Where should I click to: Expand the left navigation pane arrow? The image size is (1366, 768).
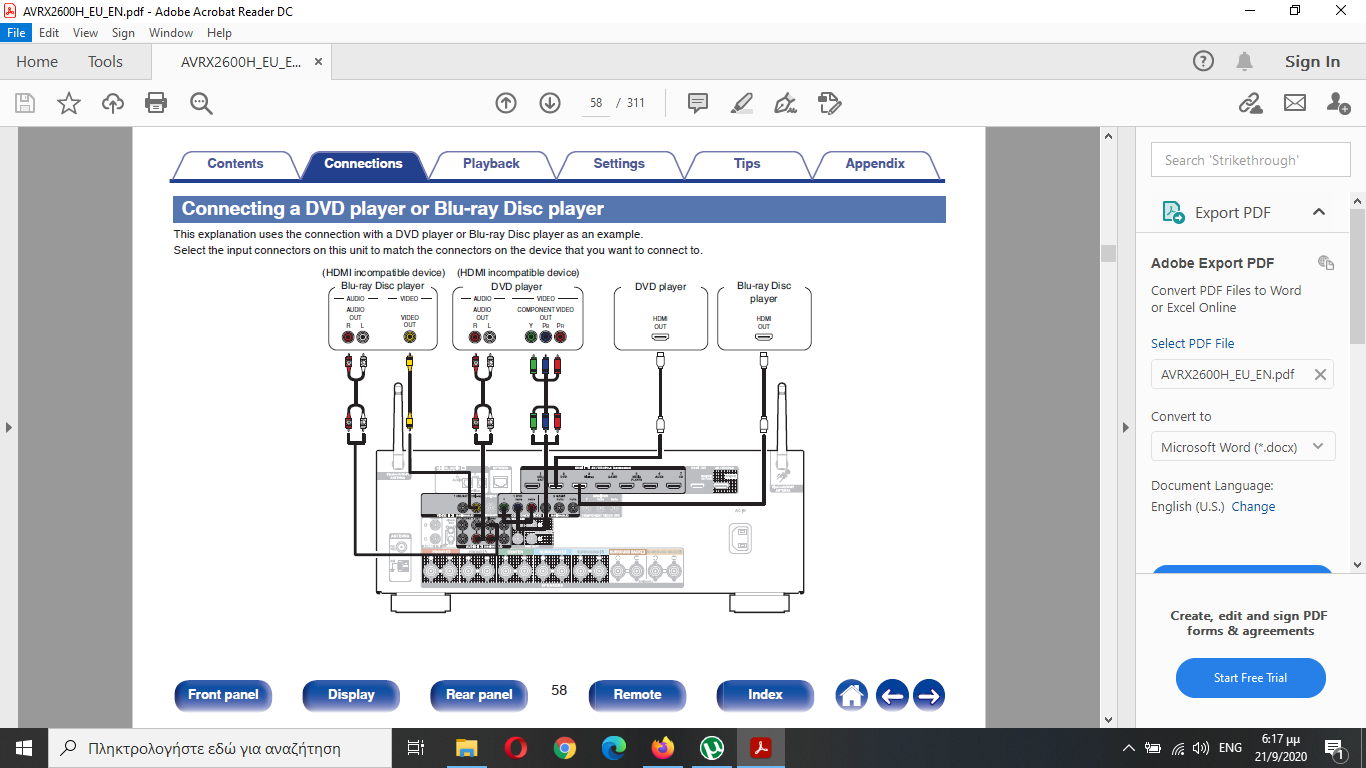pos(9,427)
